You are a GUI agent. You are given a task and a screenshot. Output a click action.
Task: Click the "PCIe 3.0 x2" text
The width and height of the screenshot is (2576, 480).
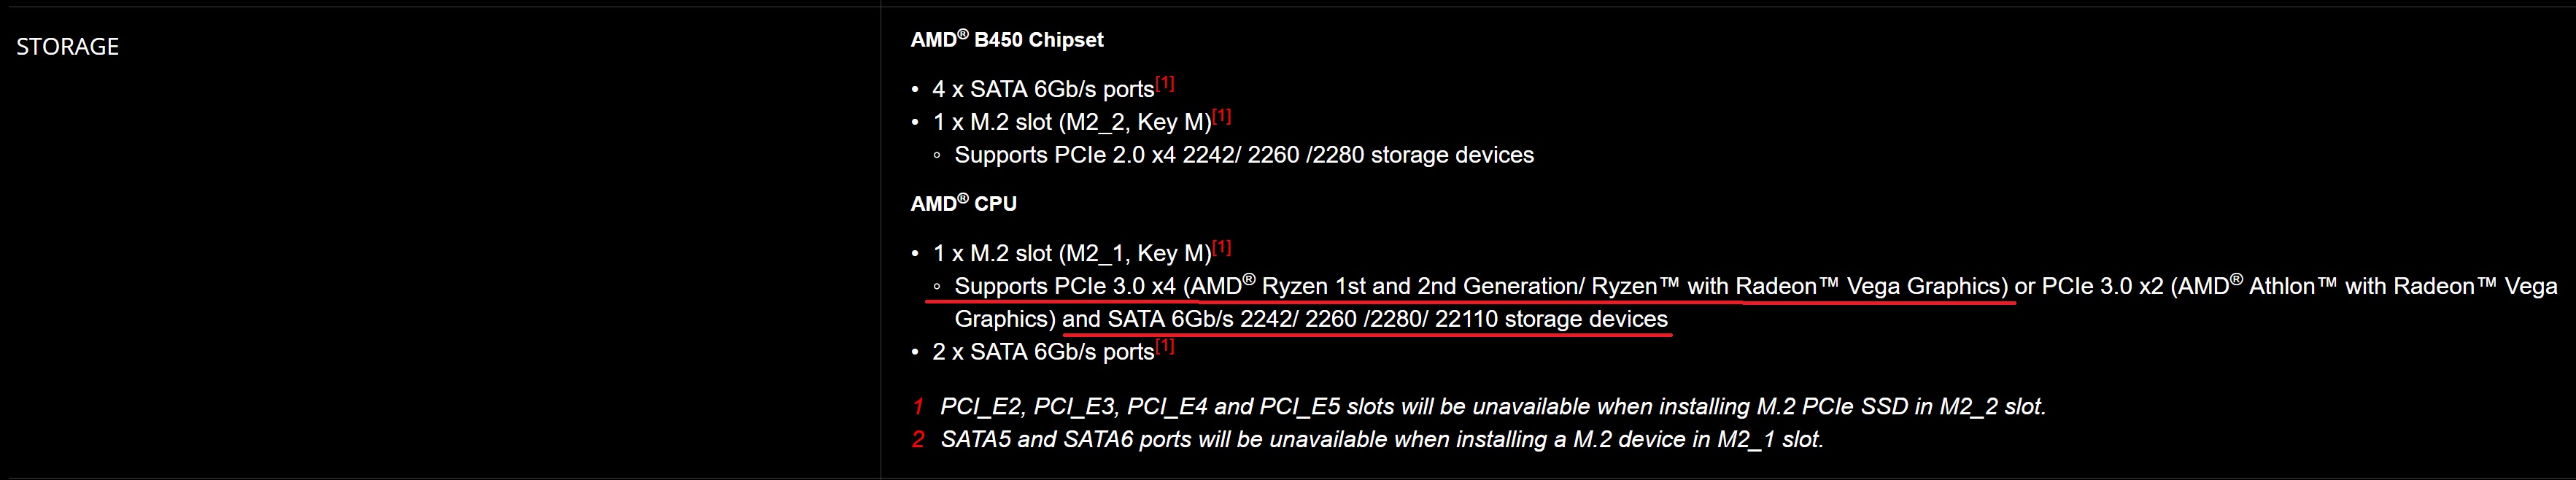point(2102,286)
